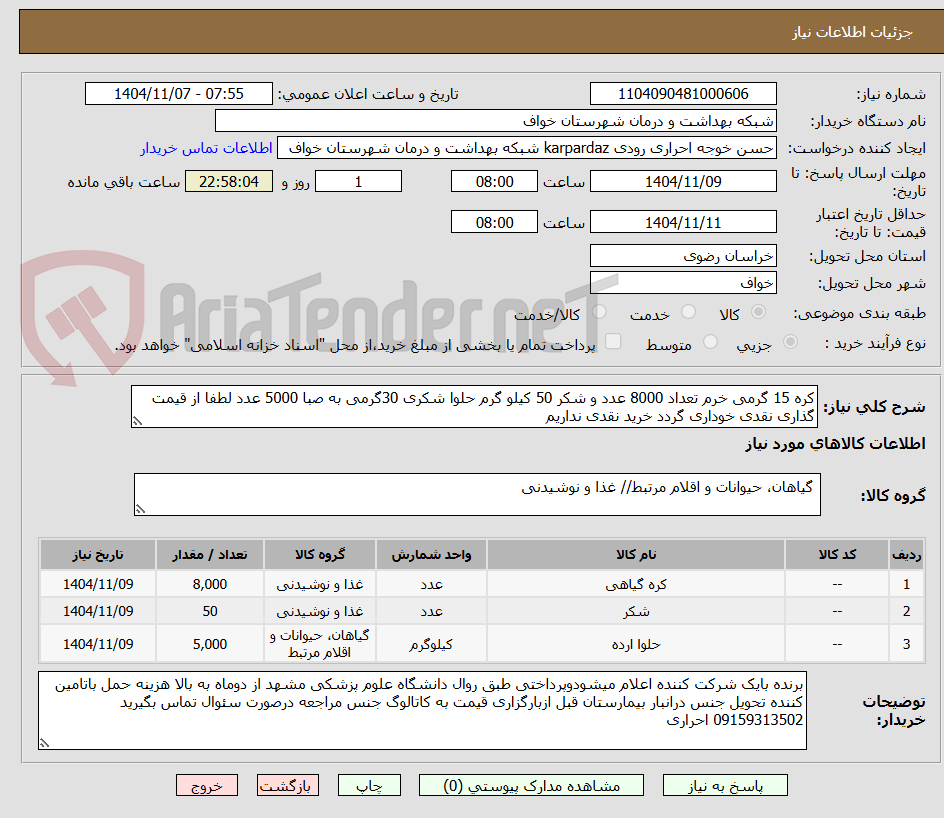The image size is (944, 818).
Task: Open اطلاعات تماس خریدار link
Action: (x=206, y=148)
